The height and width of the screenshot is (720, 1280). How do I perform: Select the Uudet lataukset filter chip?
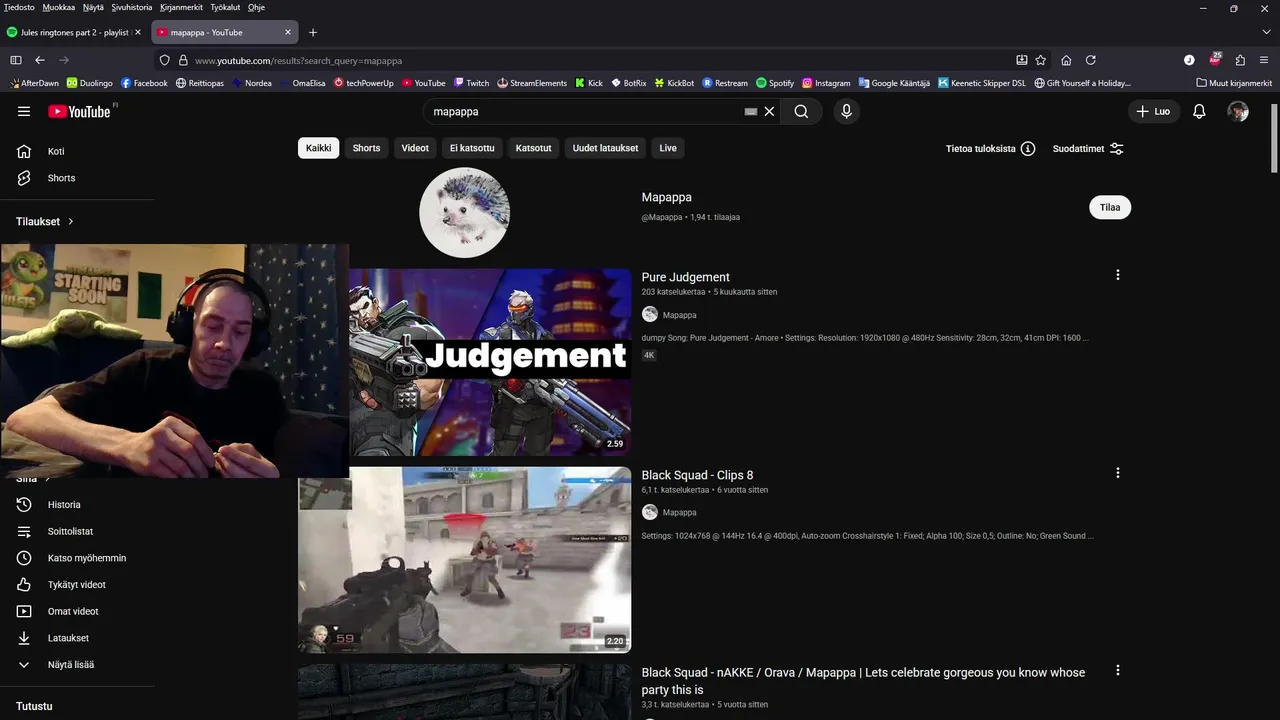tap(605, 148)
